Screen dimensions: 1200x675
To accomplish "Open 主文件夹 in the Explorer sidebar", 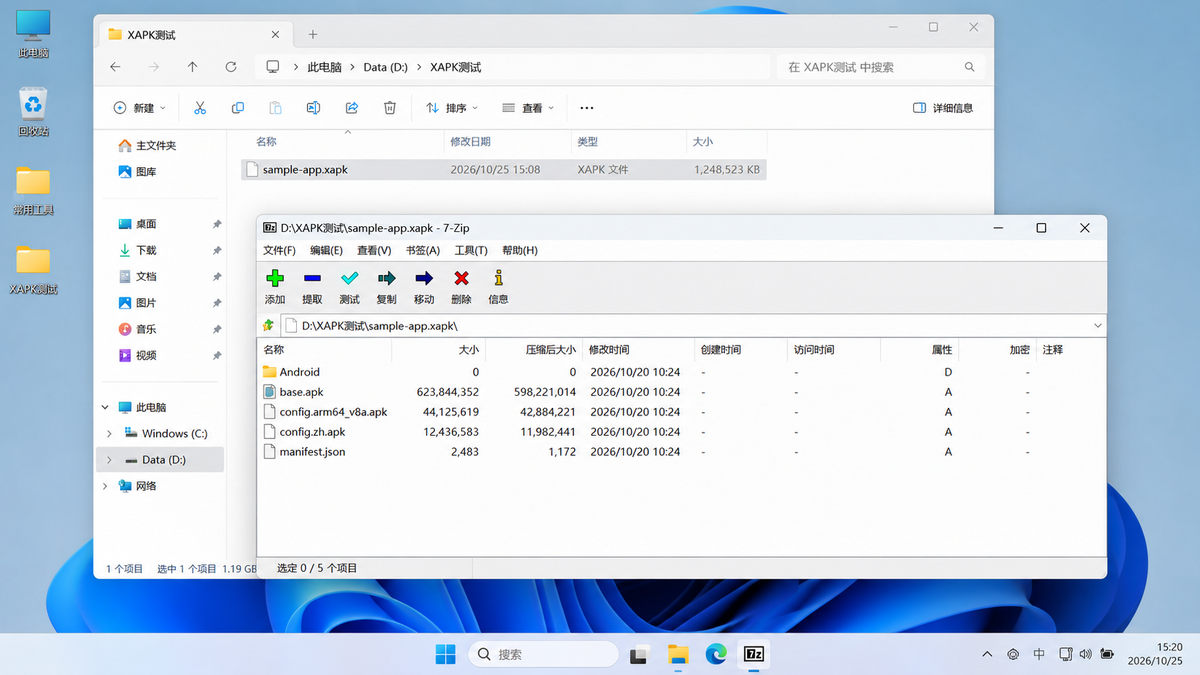I will pos(147,146).
